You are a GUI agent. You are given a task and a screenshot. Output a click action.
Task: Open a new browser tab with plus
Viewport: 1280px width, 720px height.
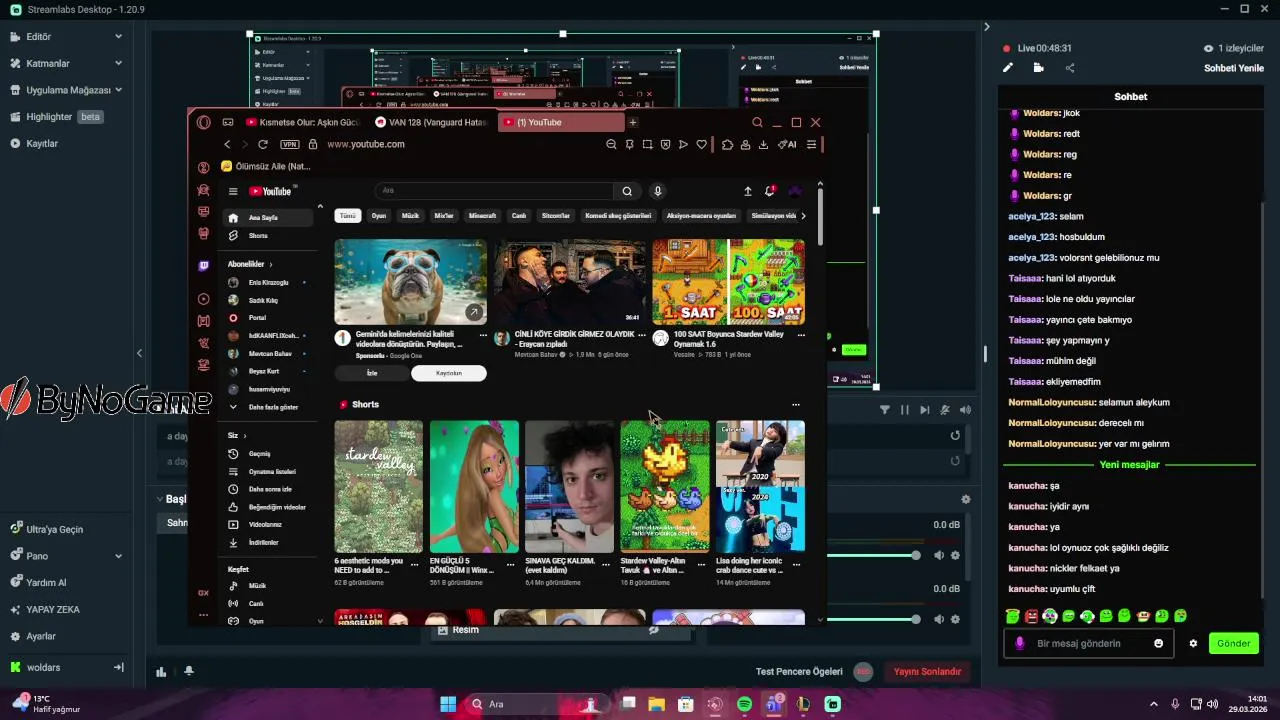coord(632,122)
